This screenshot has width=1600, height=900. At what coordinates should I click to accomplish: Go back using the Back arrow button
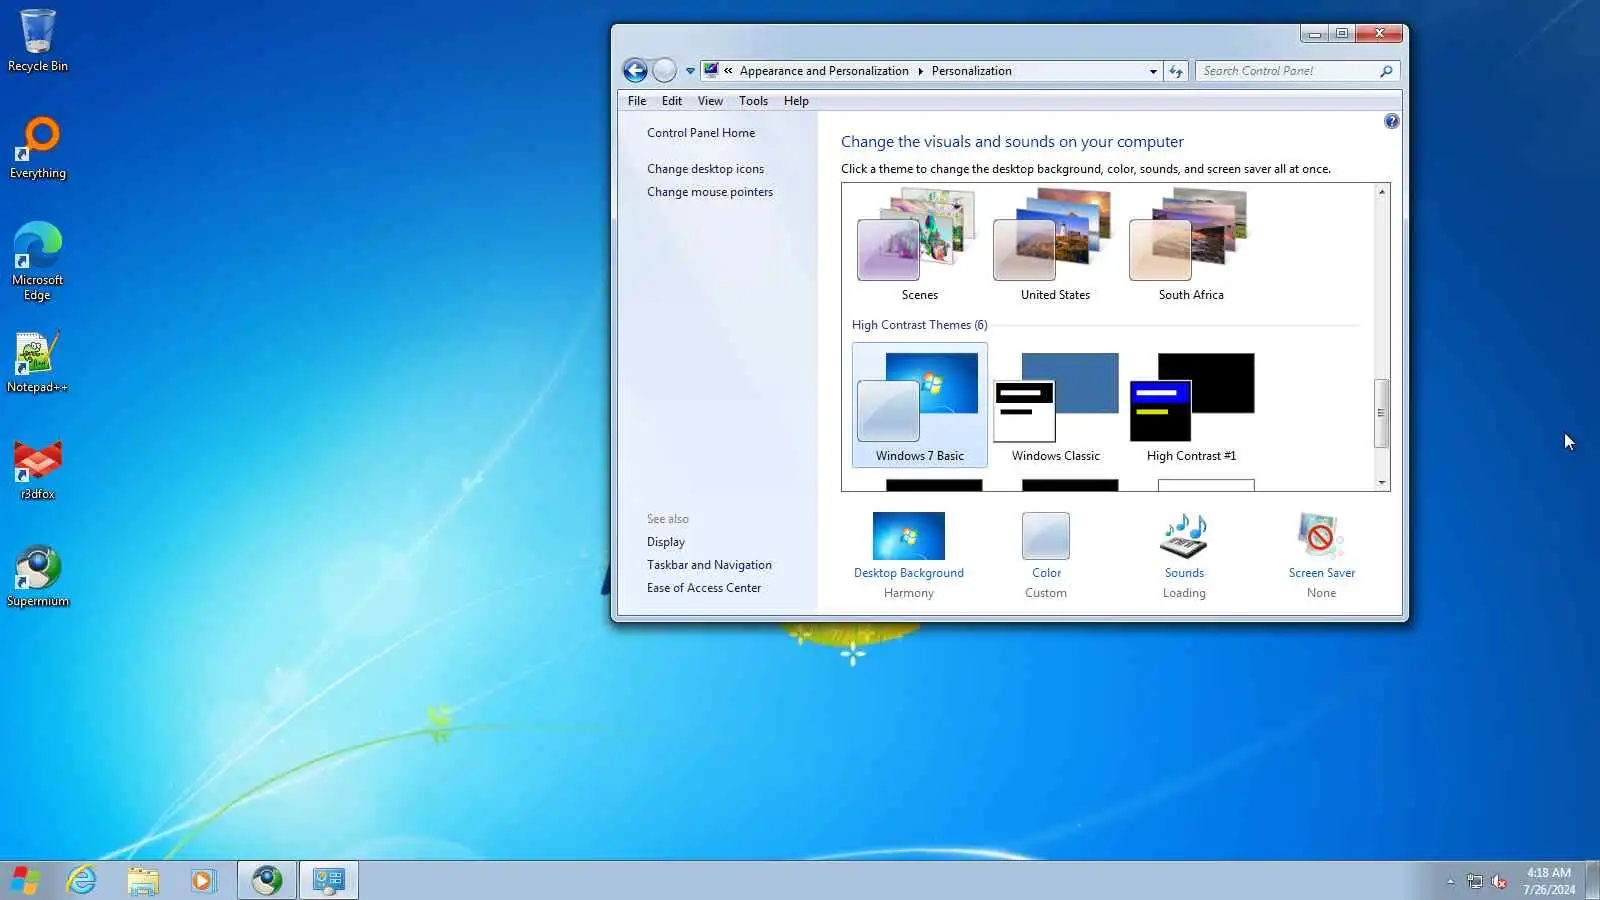[635, 70]
